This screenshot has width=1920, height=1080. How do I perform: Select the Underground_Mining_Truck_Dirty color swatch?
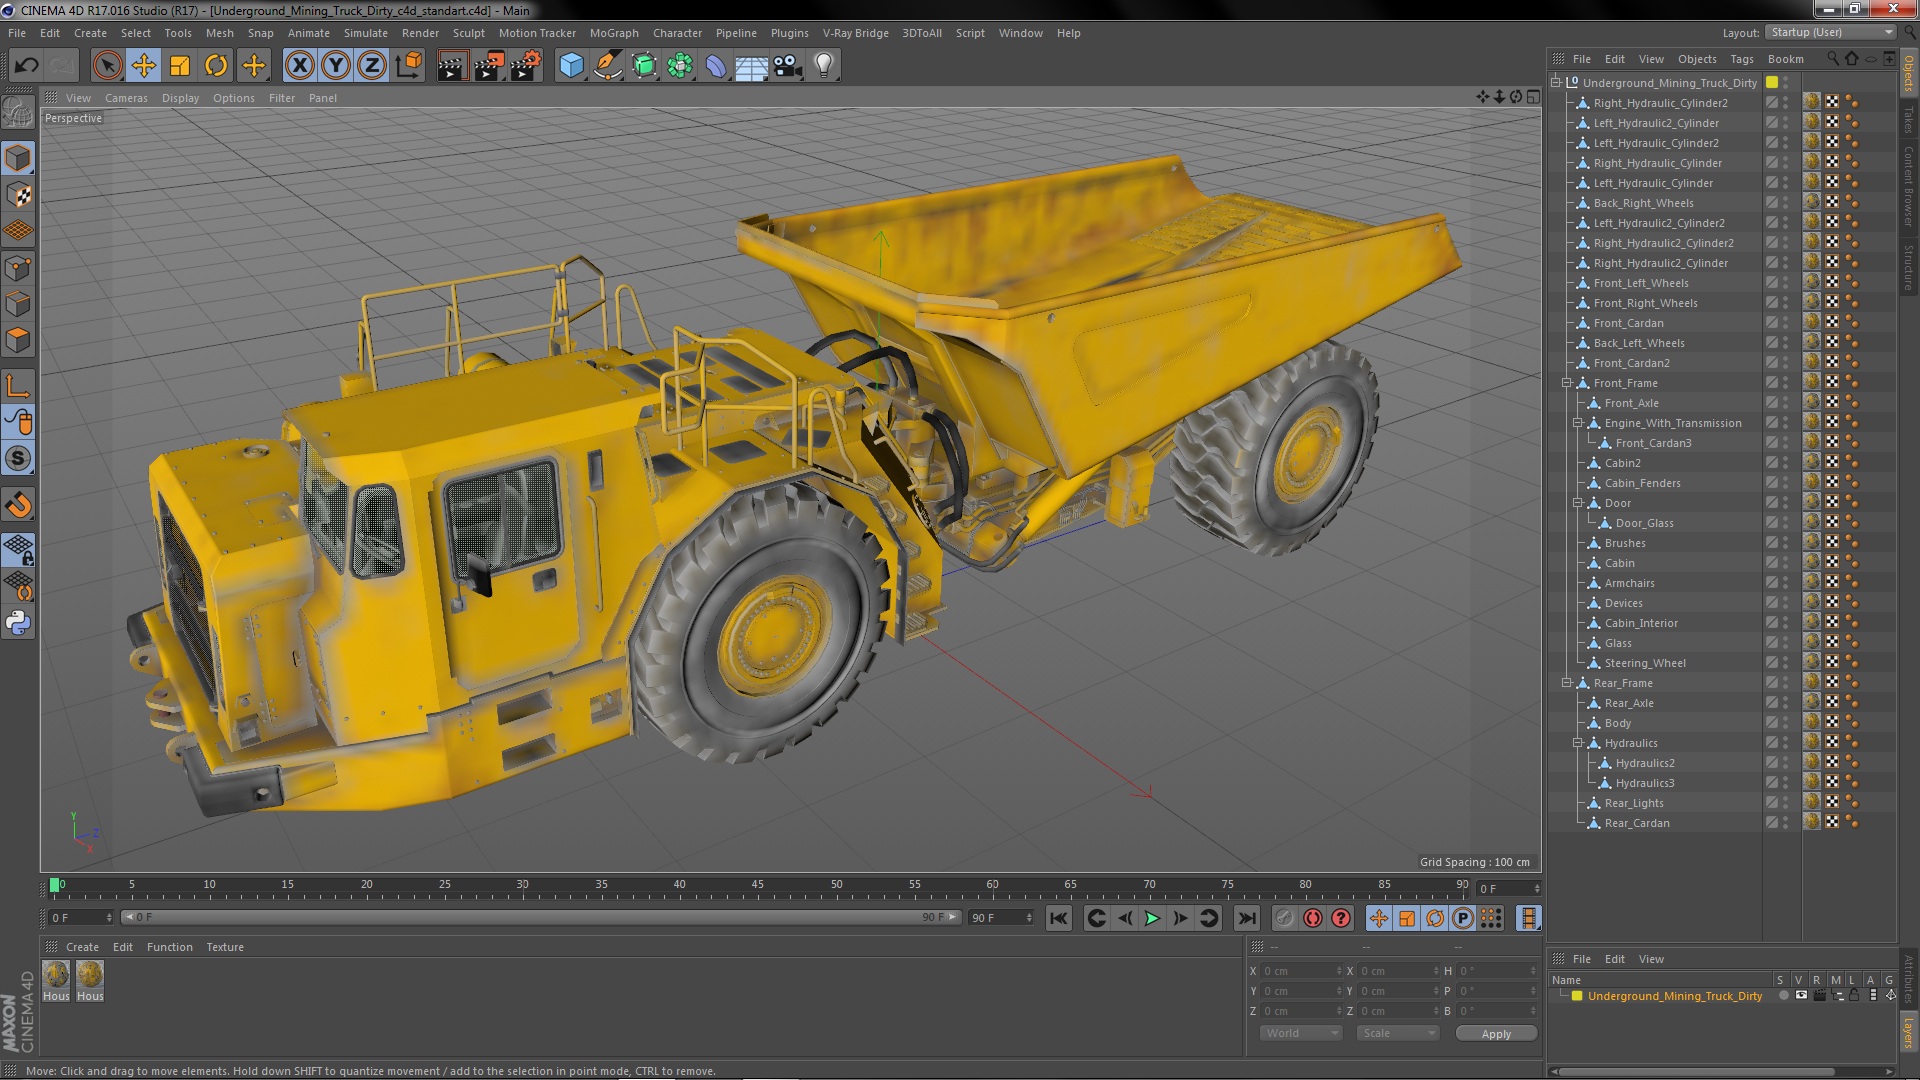[x=1580, y=996]
